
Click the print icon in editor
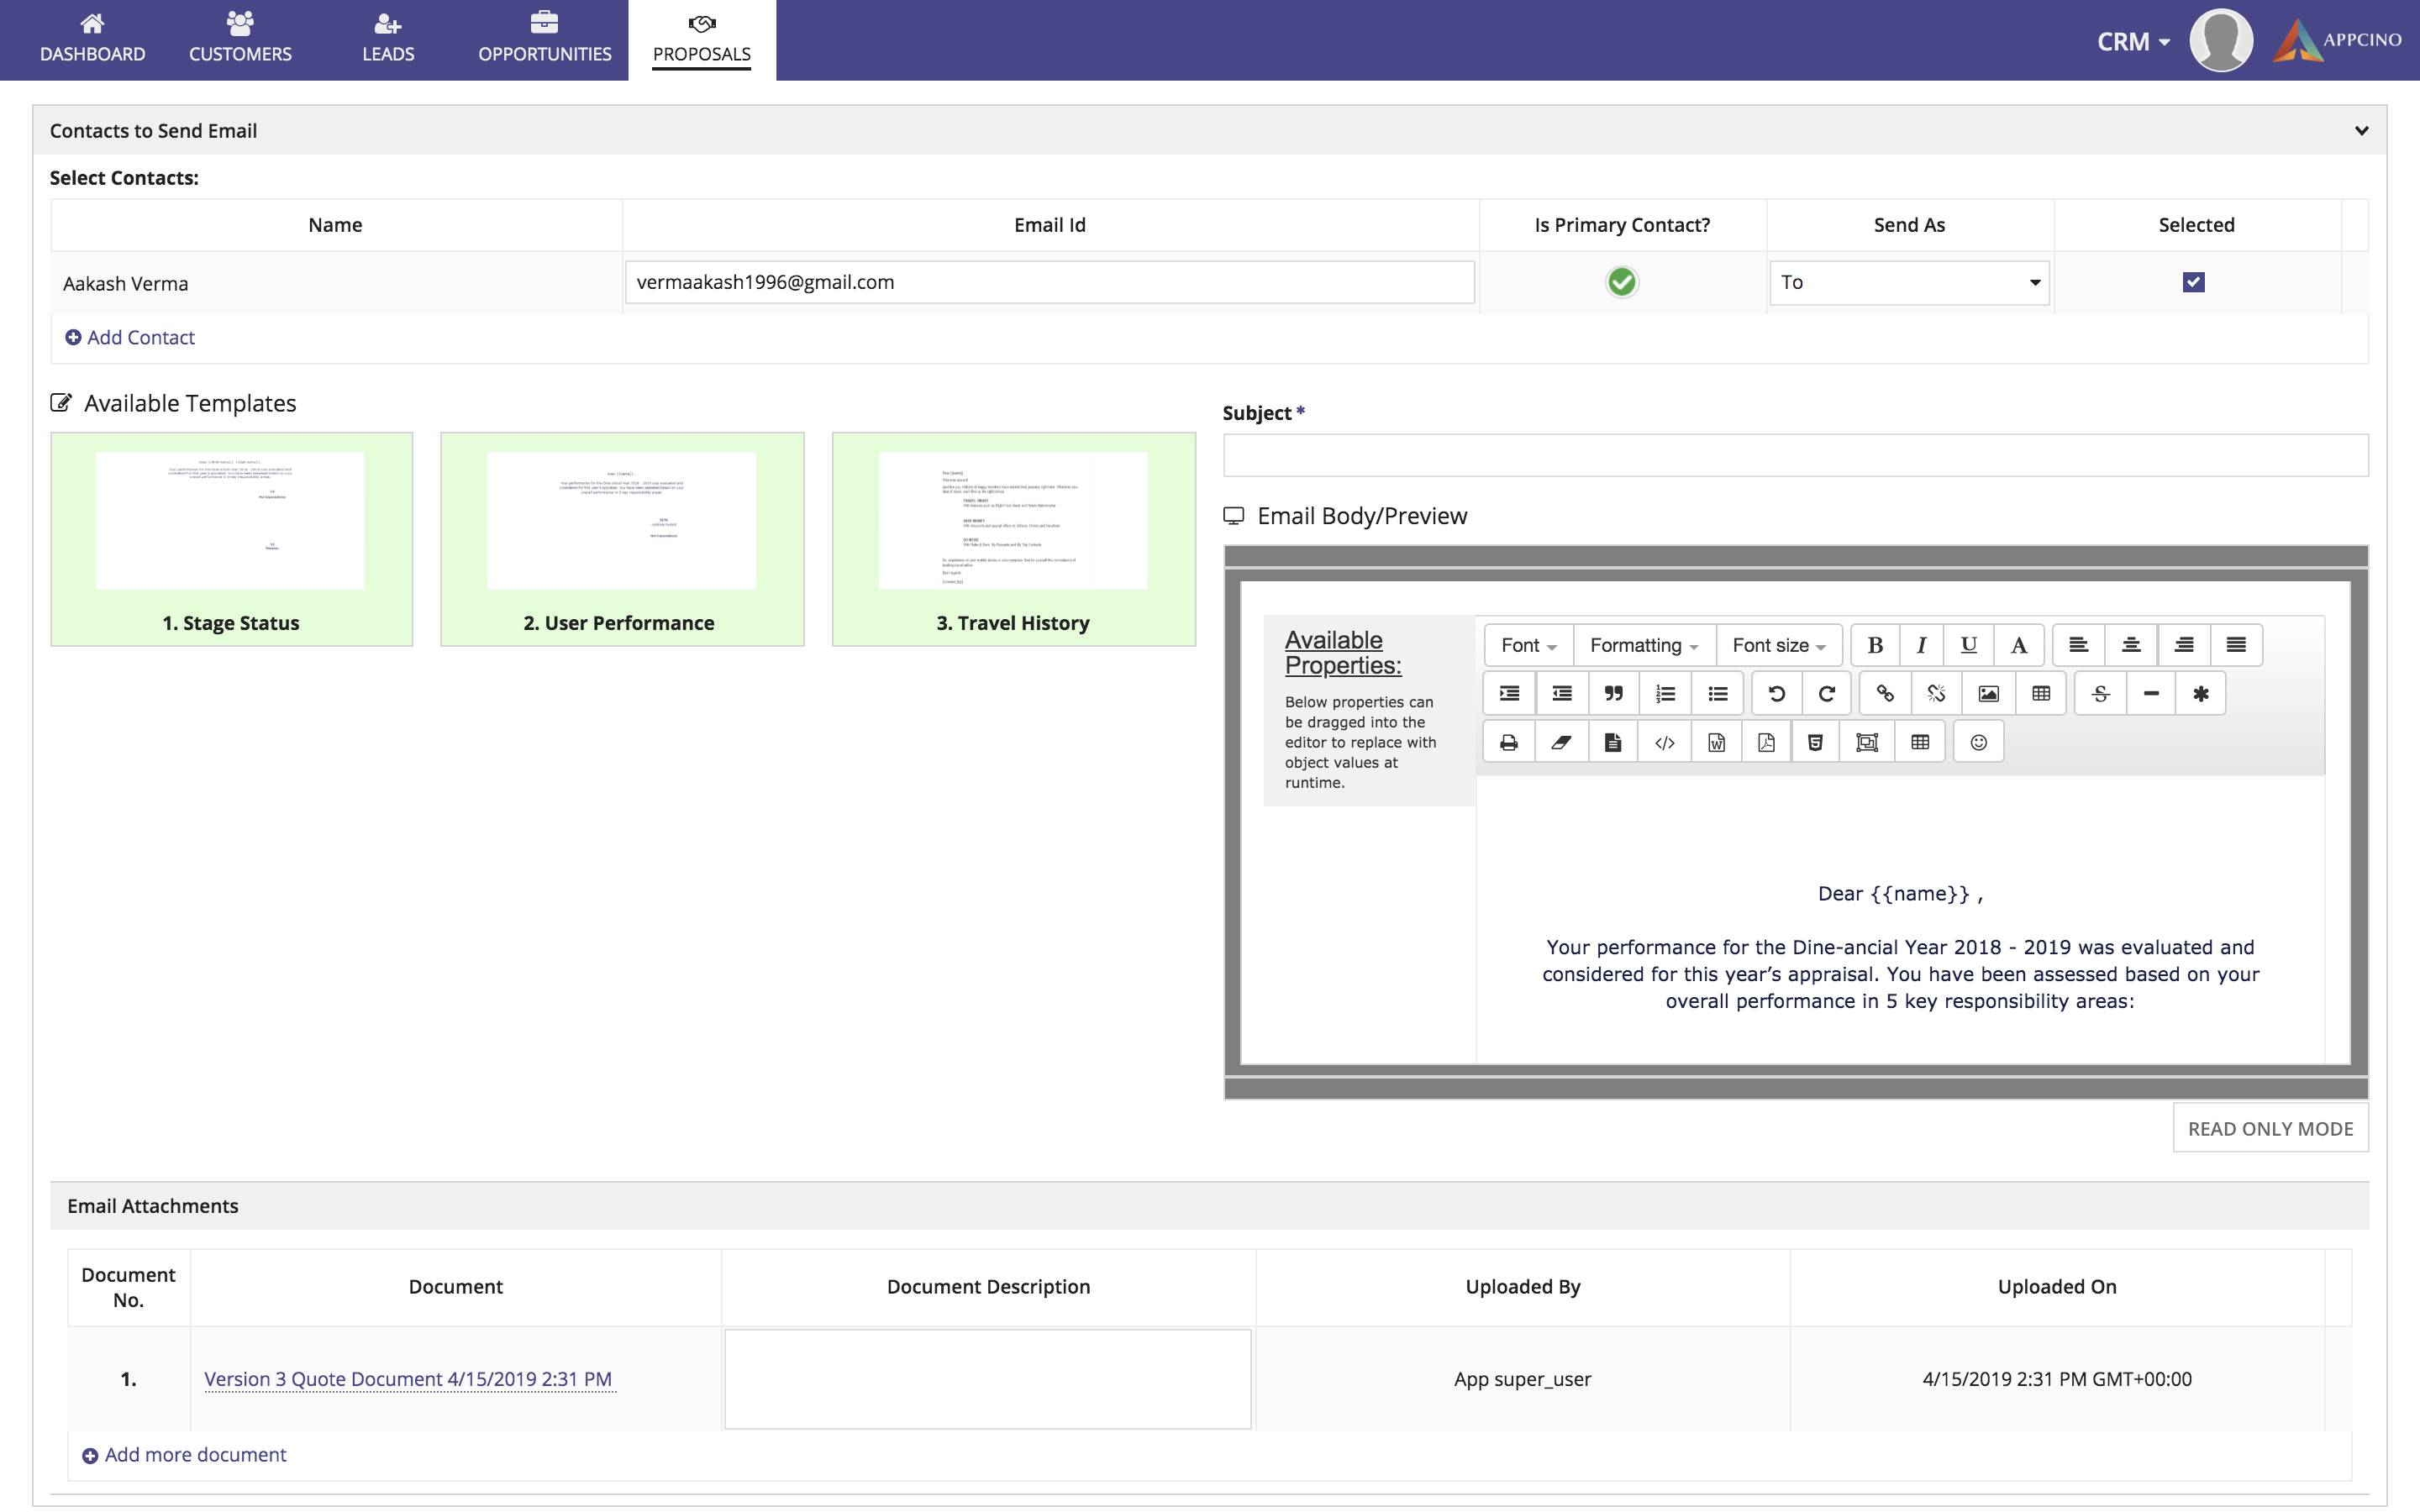(x=1509, y=742)
